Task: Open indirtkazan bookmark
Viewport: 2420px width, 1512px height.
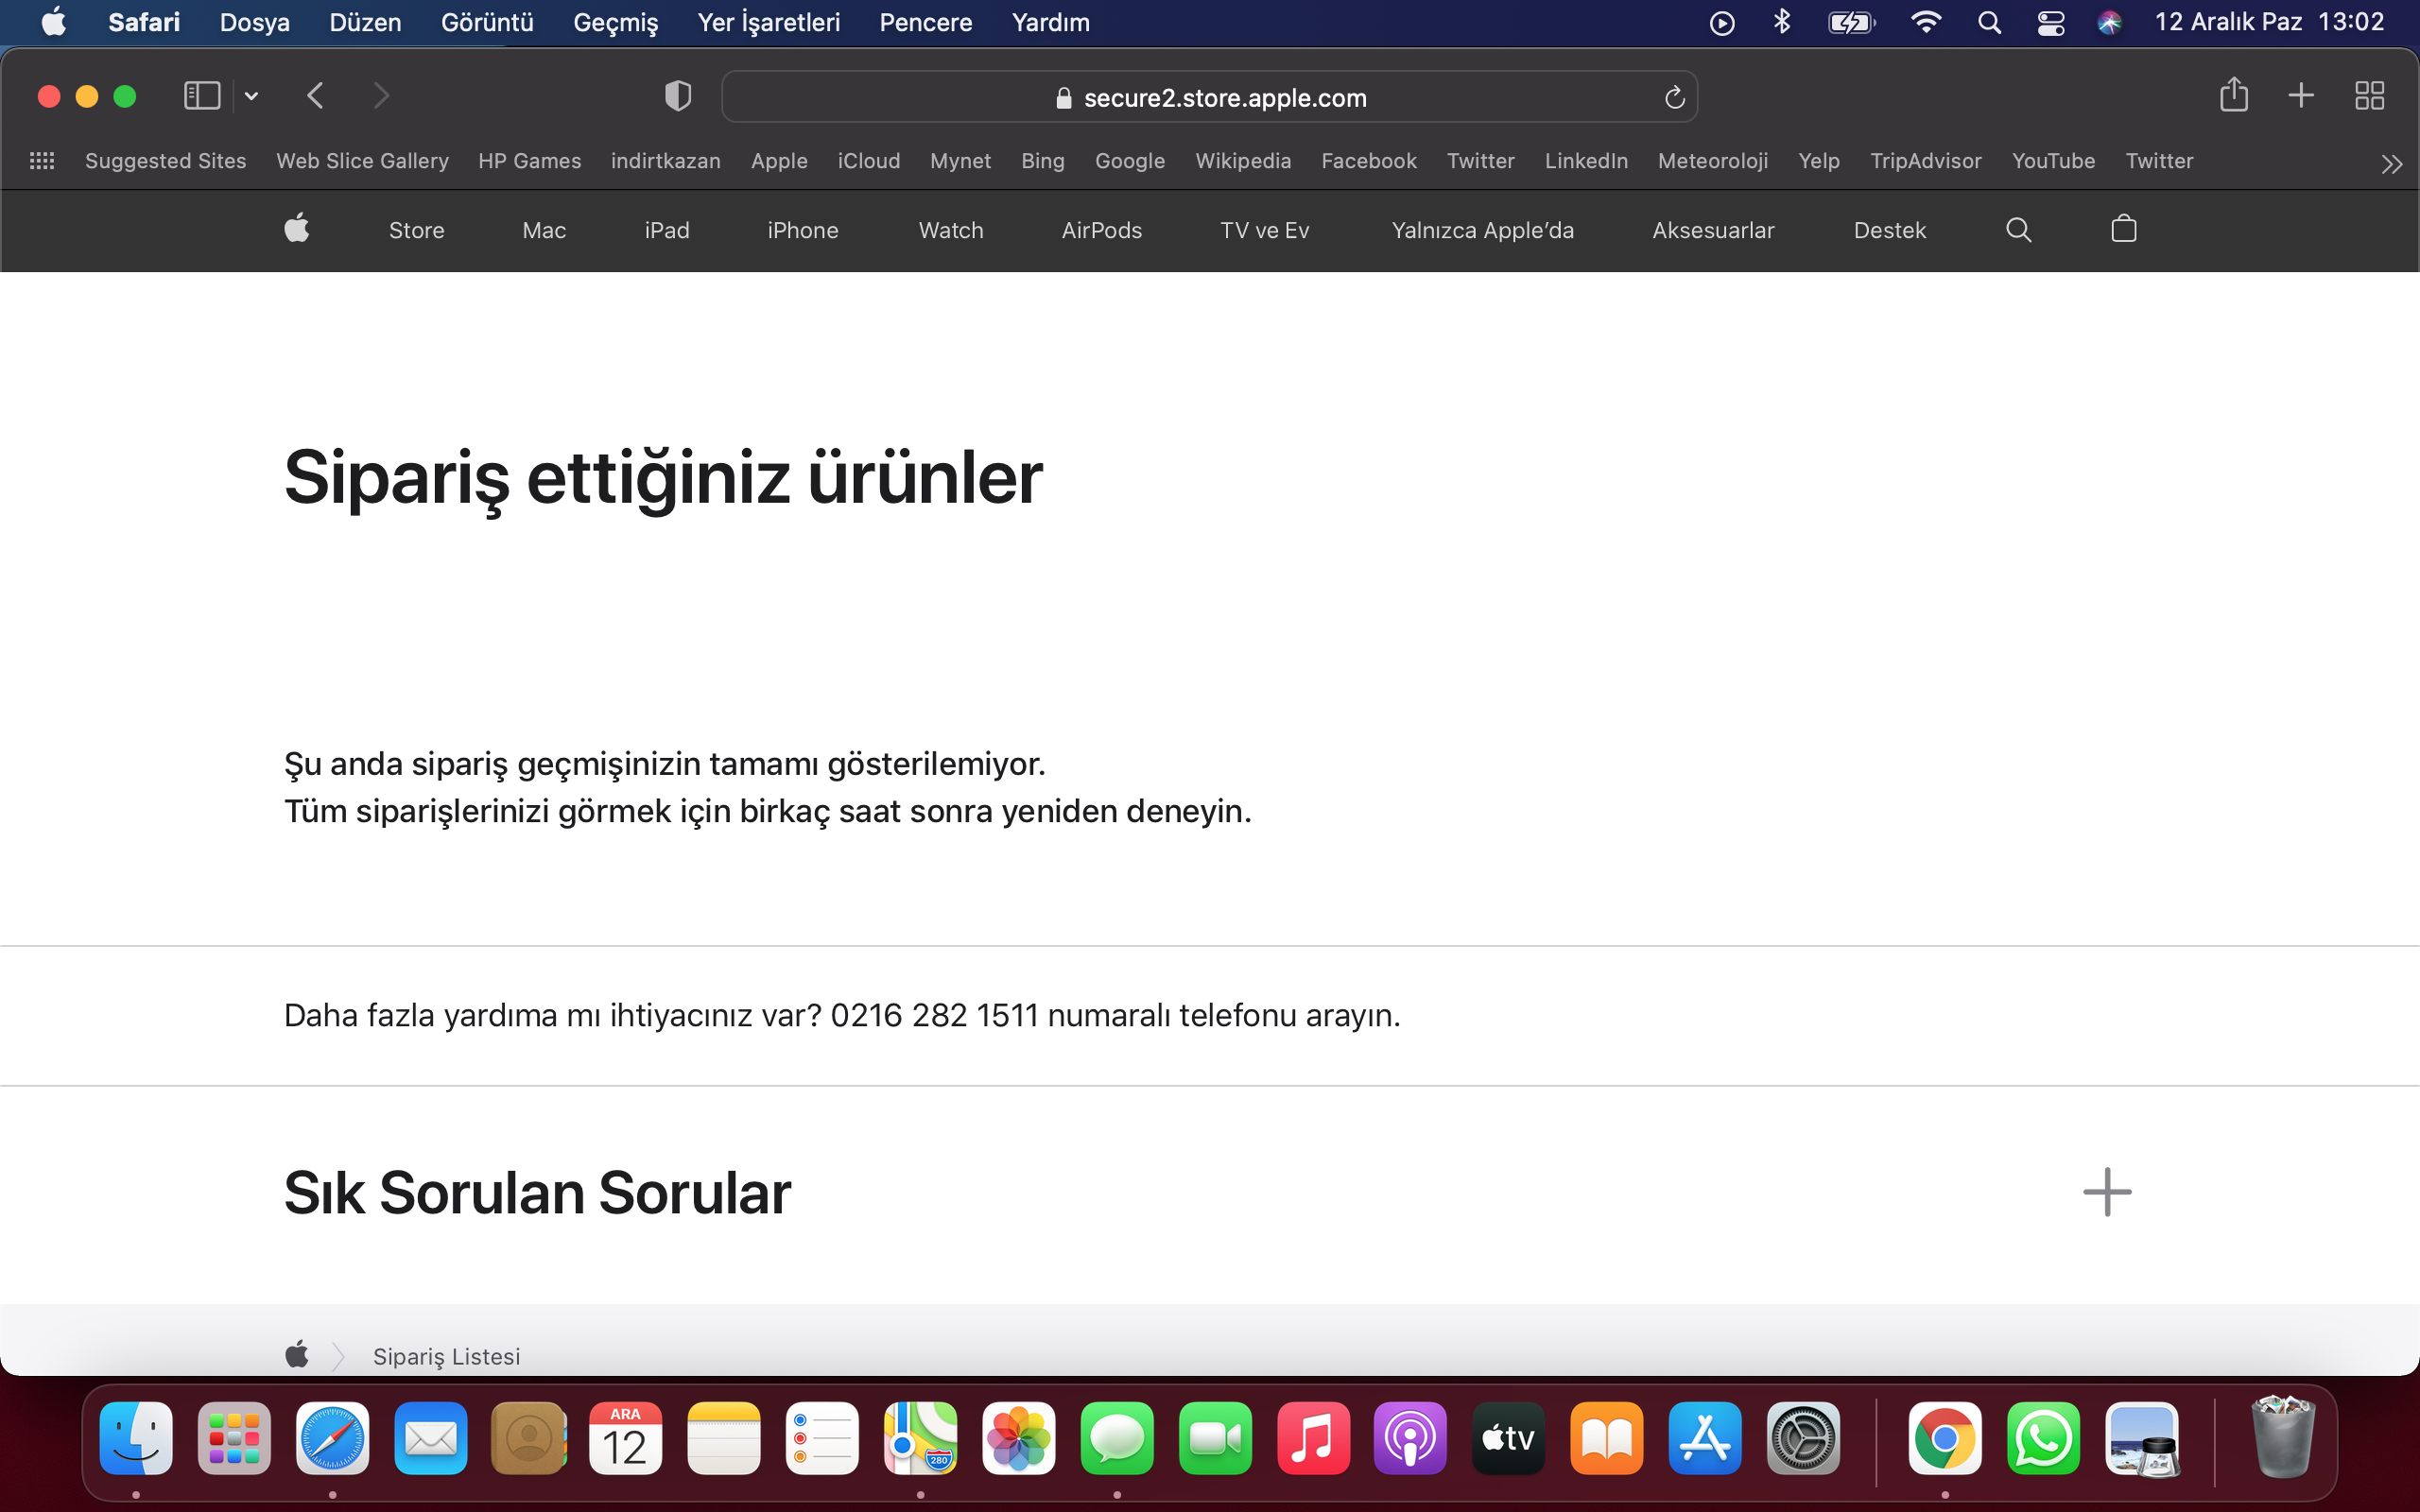Action: click(665, 161)
